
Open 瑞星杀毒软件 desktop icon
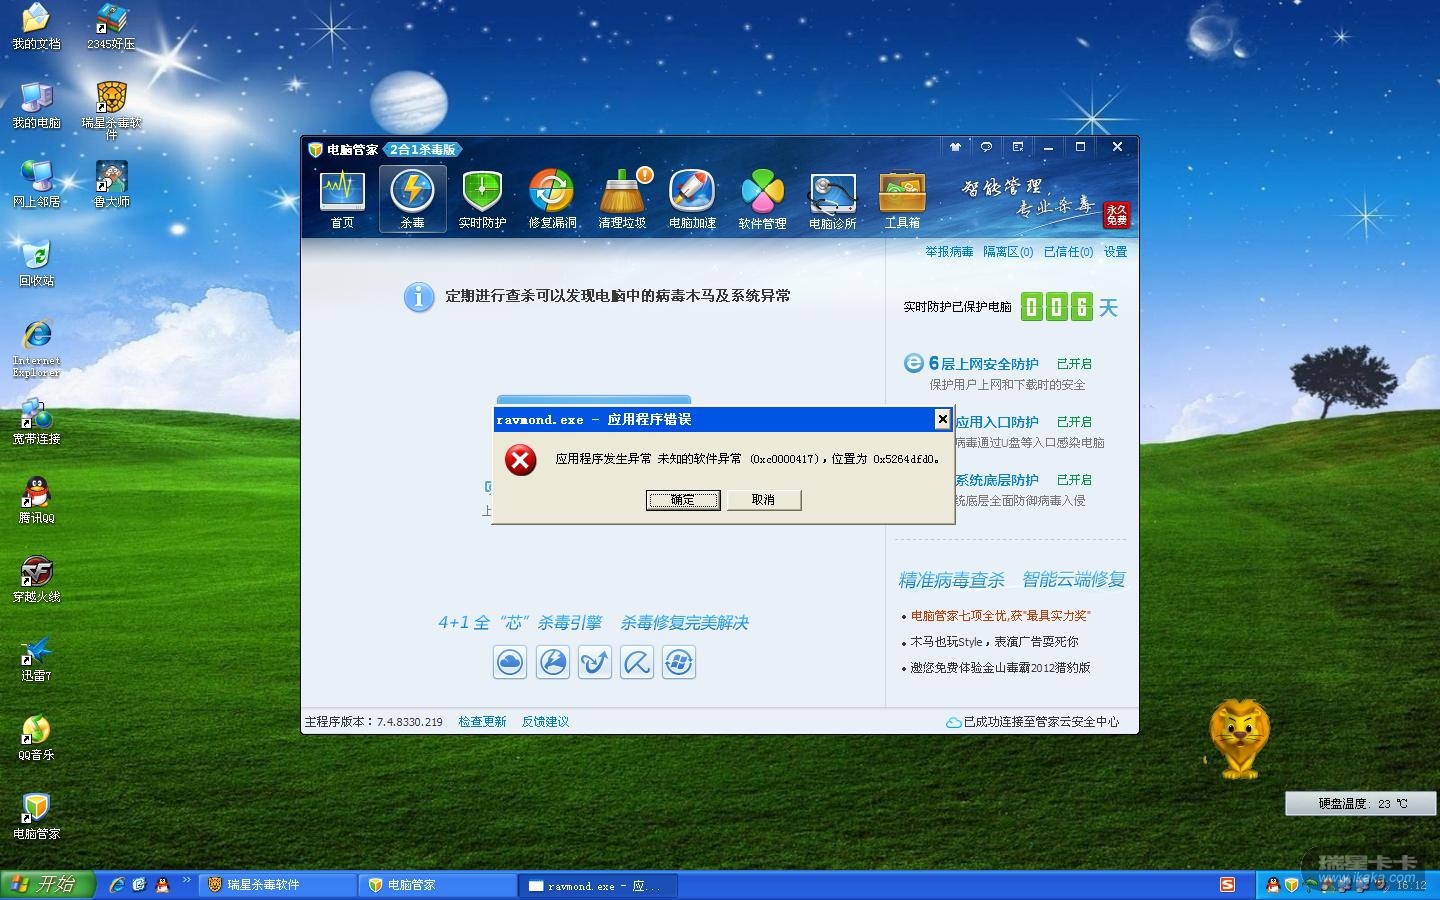111,110
